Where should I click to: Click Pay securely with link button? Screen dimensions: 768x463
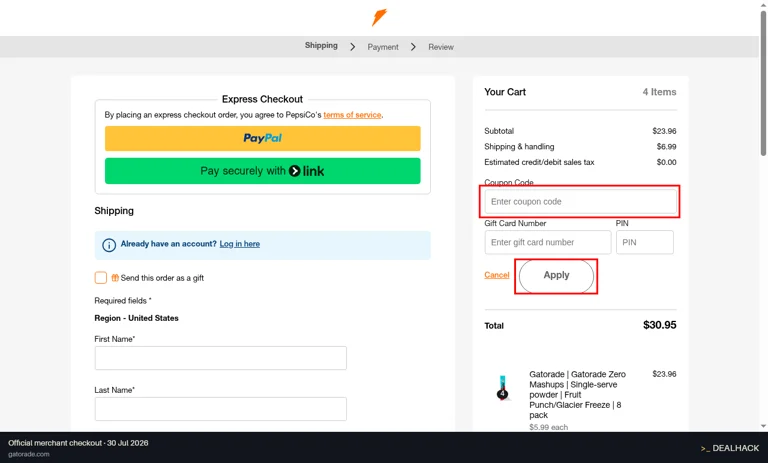click(x=263, y=171)
